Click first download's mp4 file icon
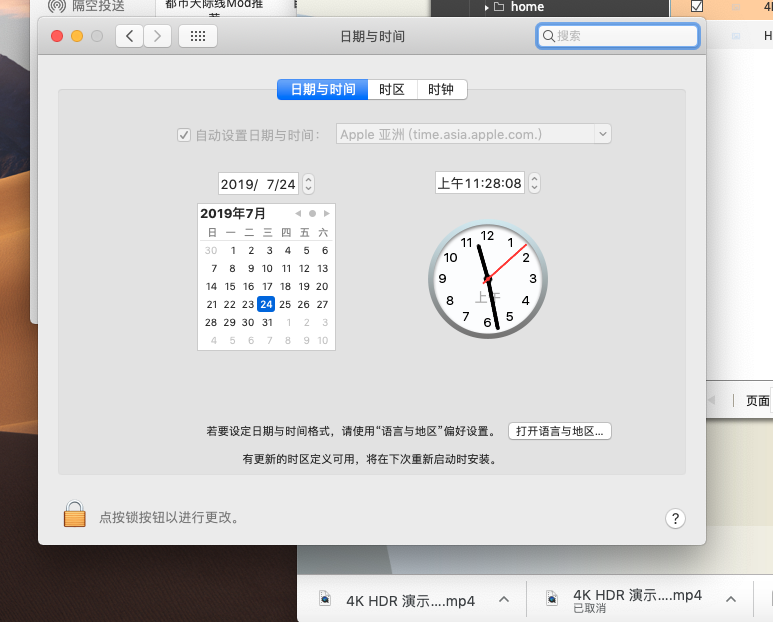 point(325,598)
